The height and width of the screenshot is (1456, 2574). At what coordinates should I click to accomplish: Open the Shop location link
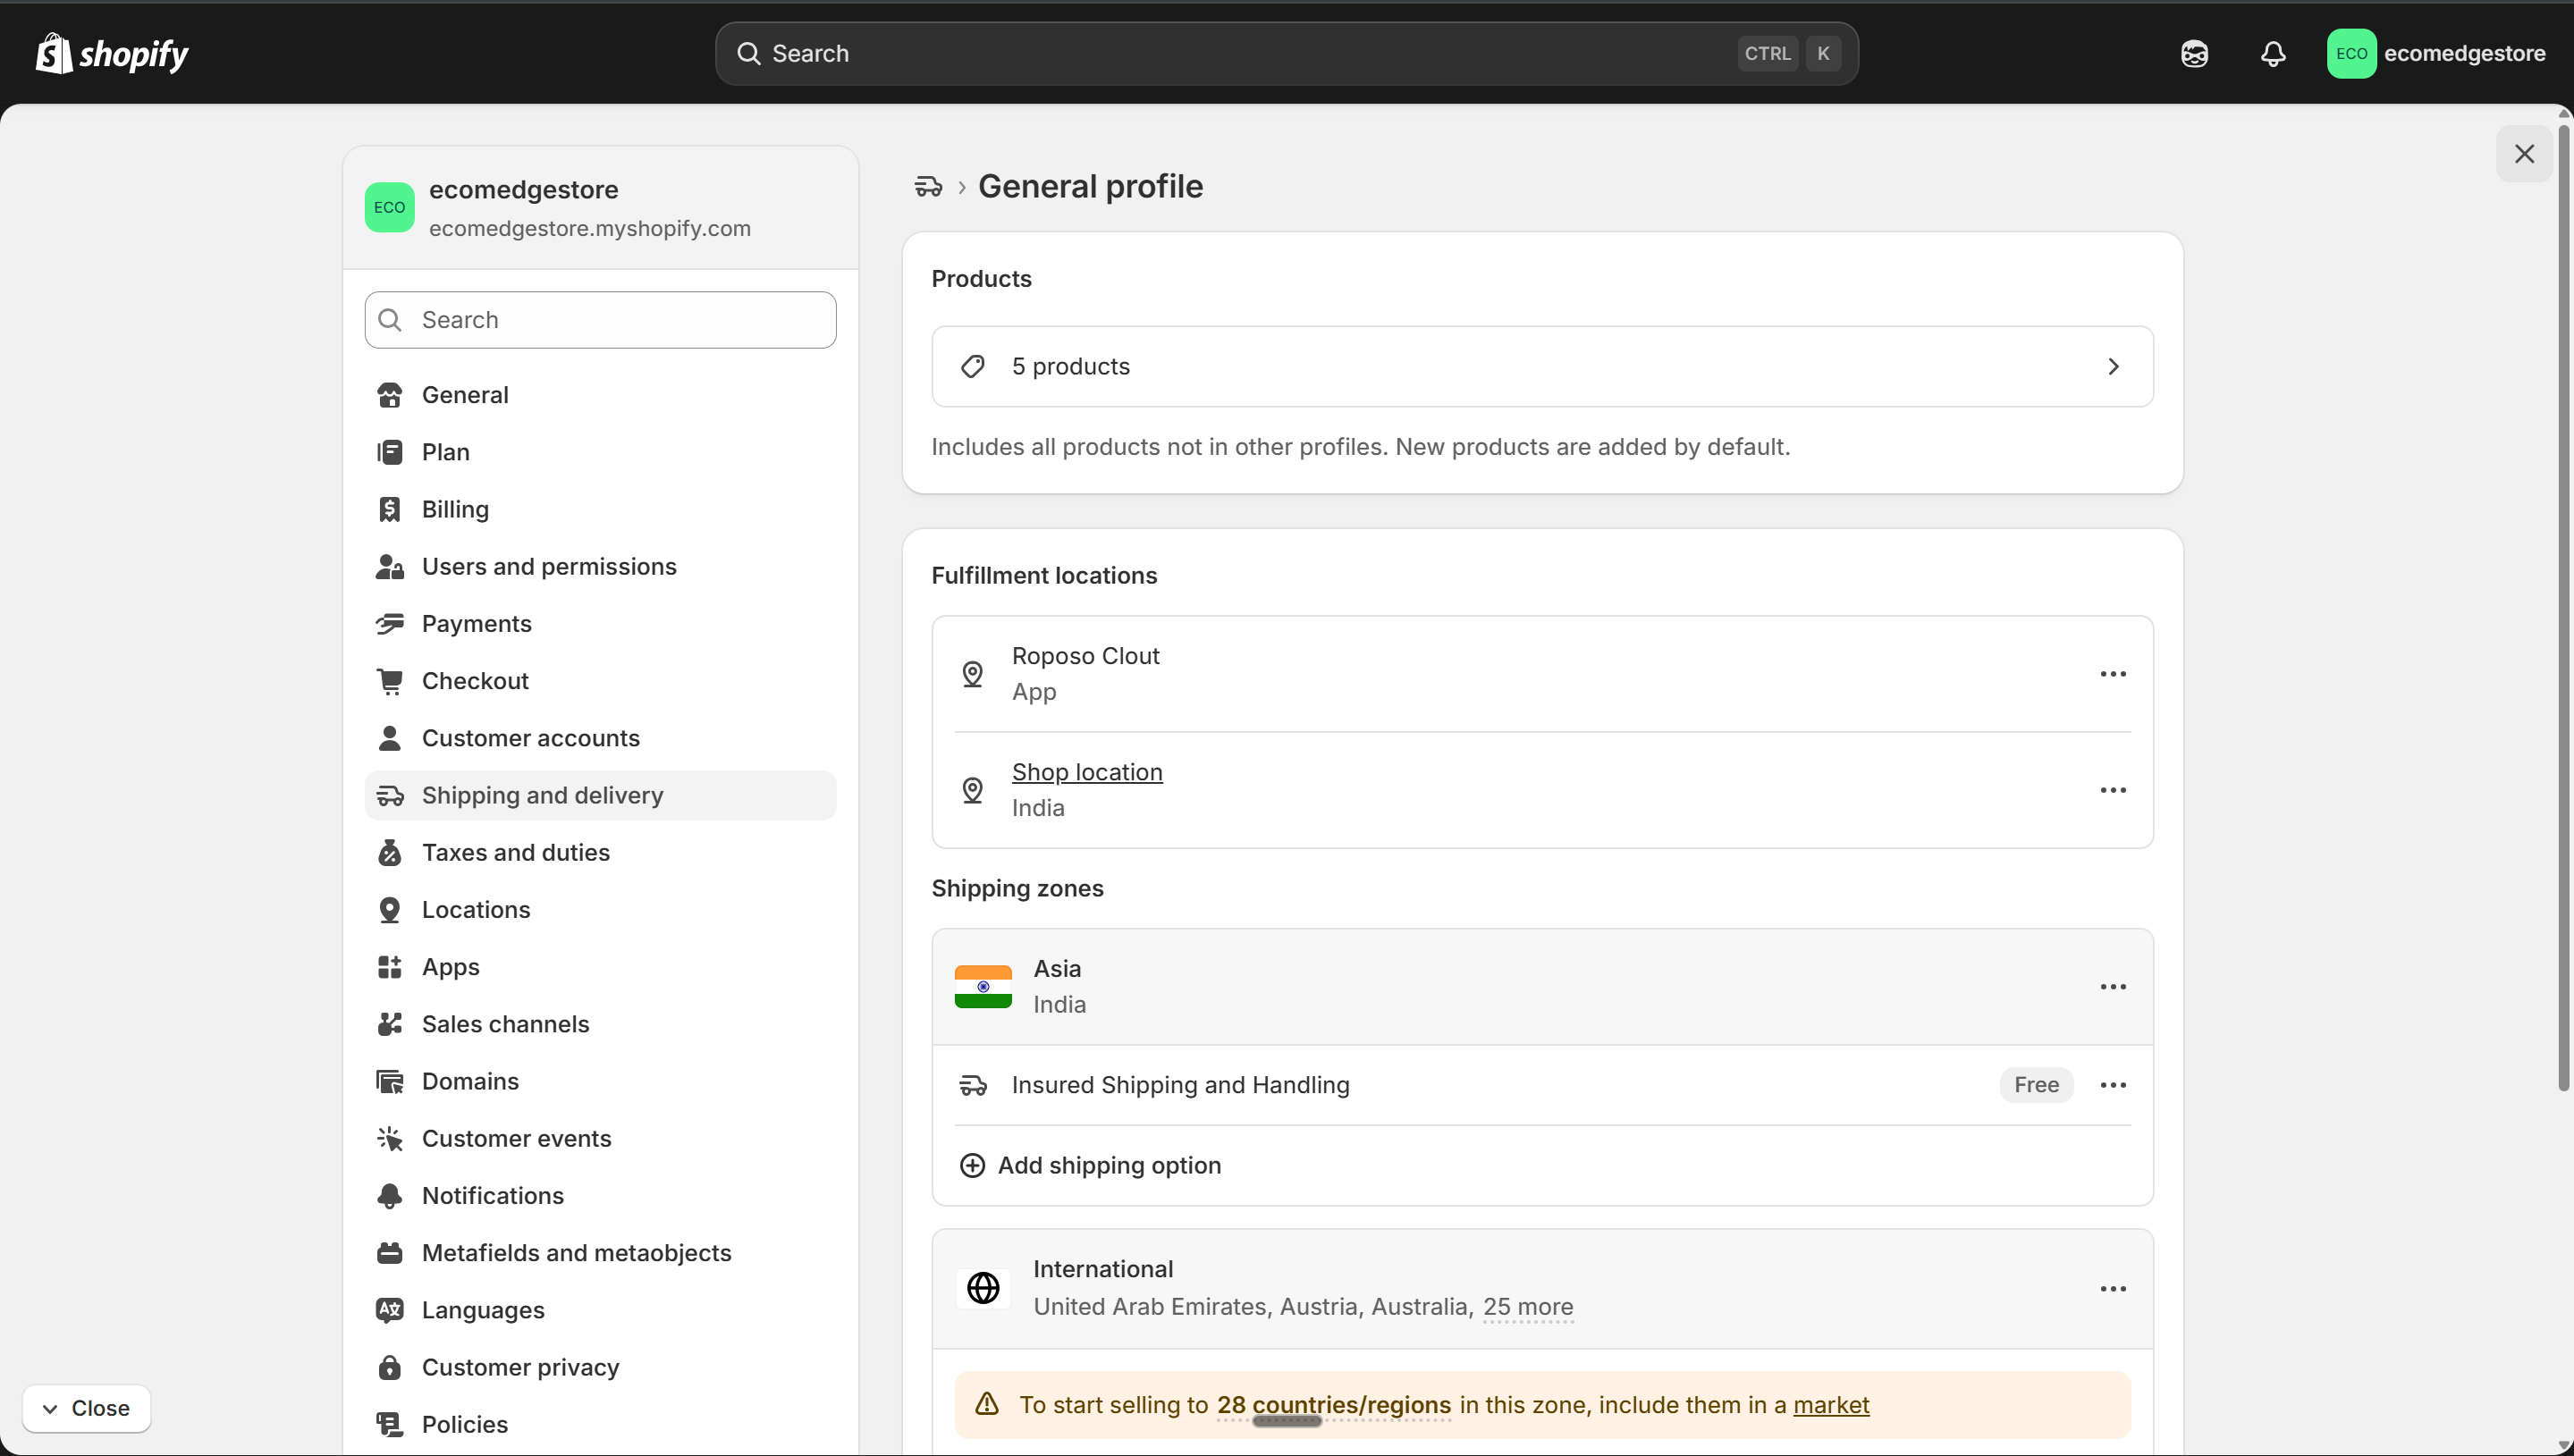tap(1087, 771)
